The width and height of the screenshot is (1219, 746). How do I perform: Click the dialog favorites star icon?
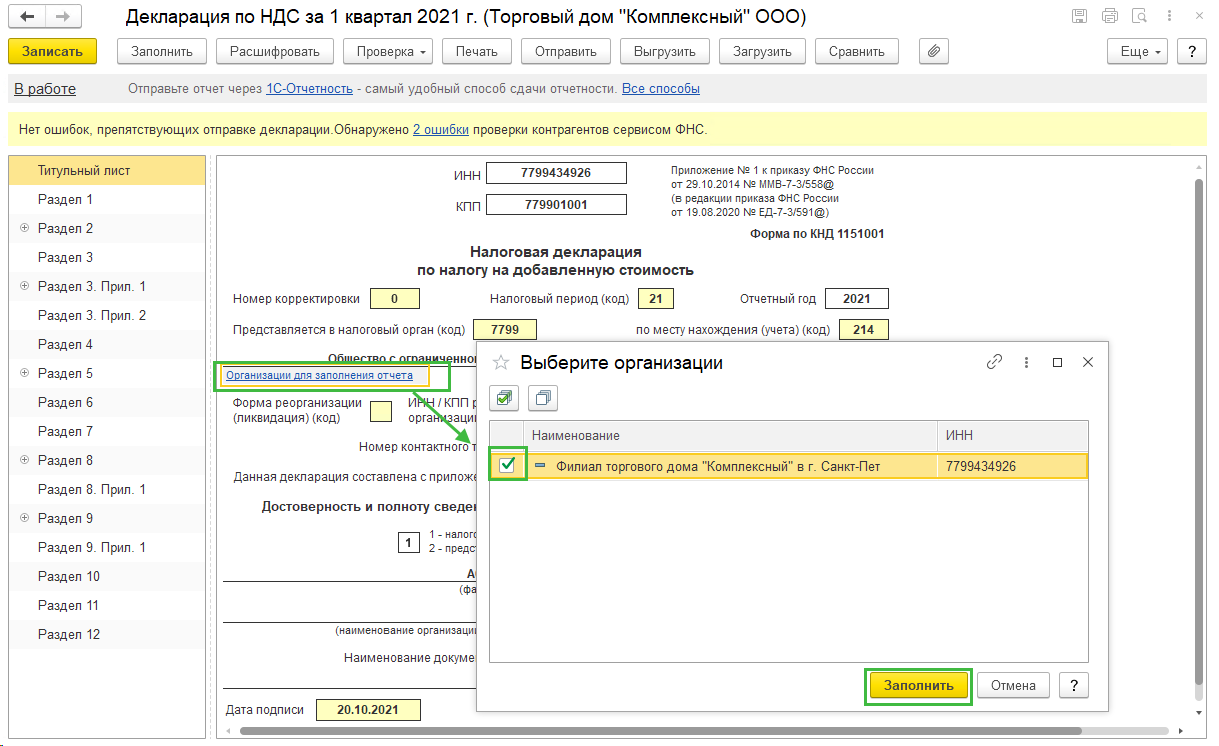(x=502, y=363)
